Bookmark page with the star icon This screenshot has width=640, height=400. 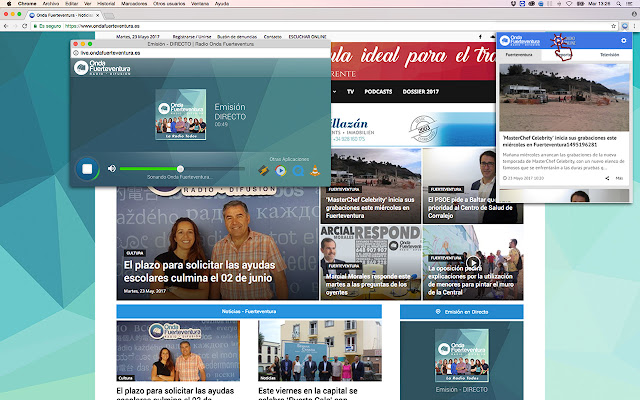(613, 26)
